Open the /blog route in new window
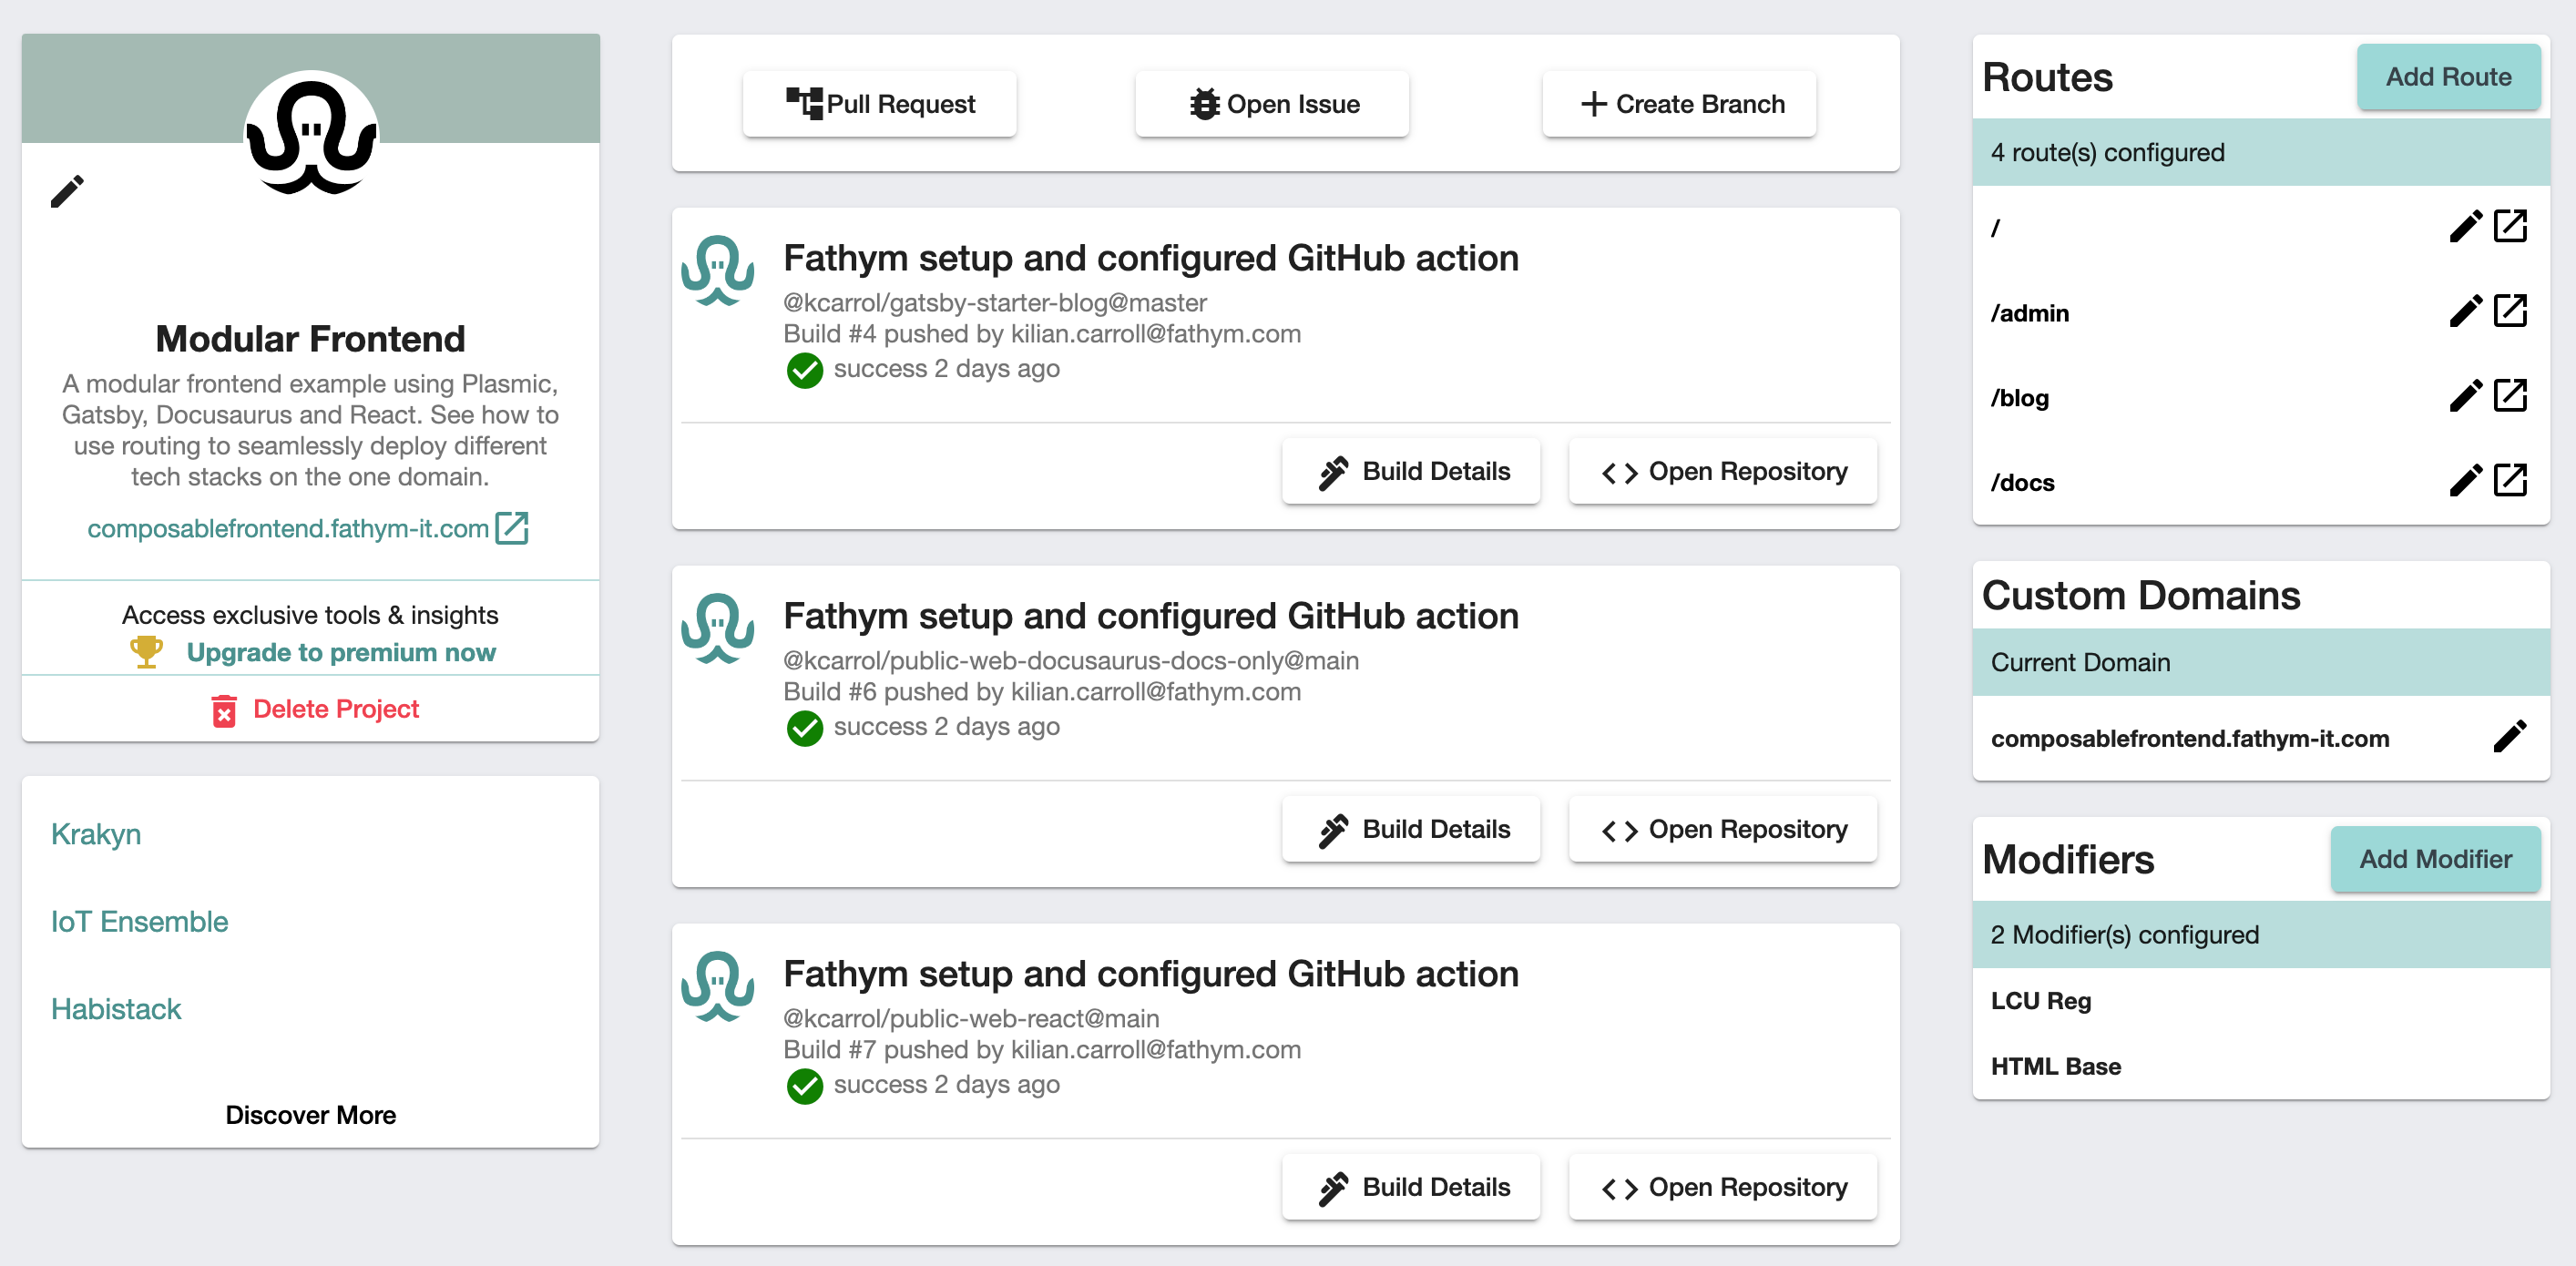The image size is (2576, 1266). point(2510,396)
